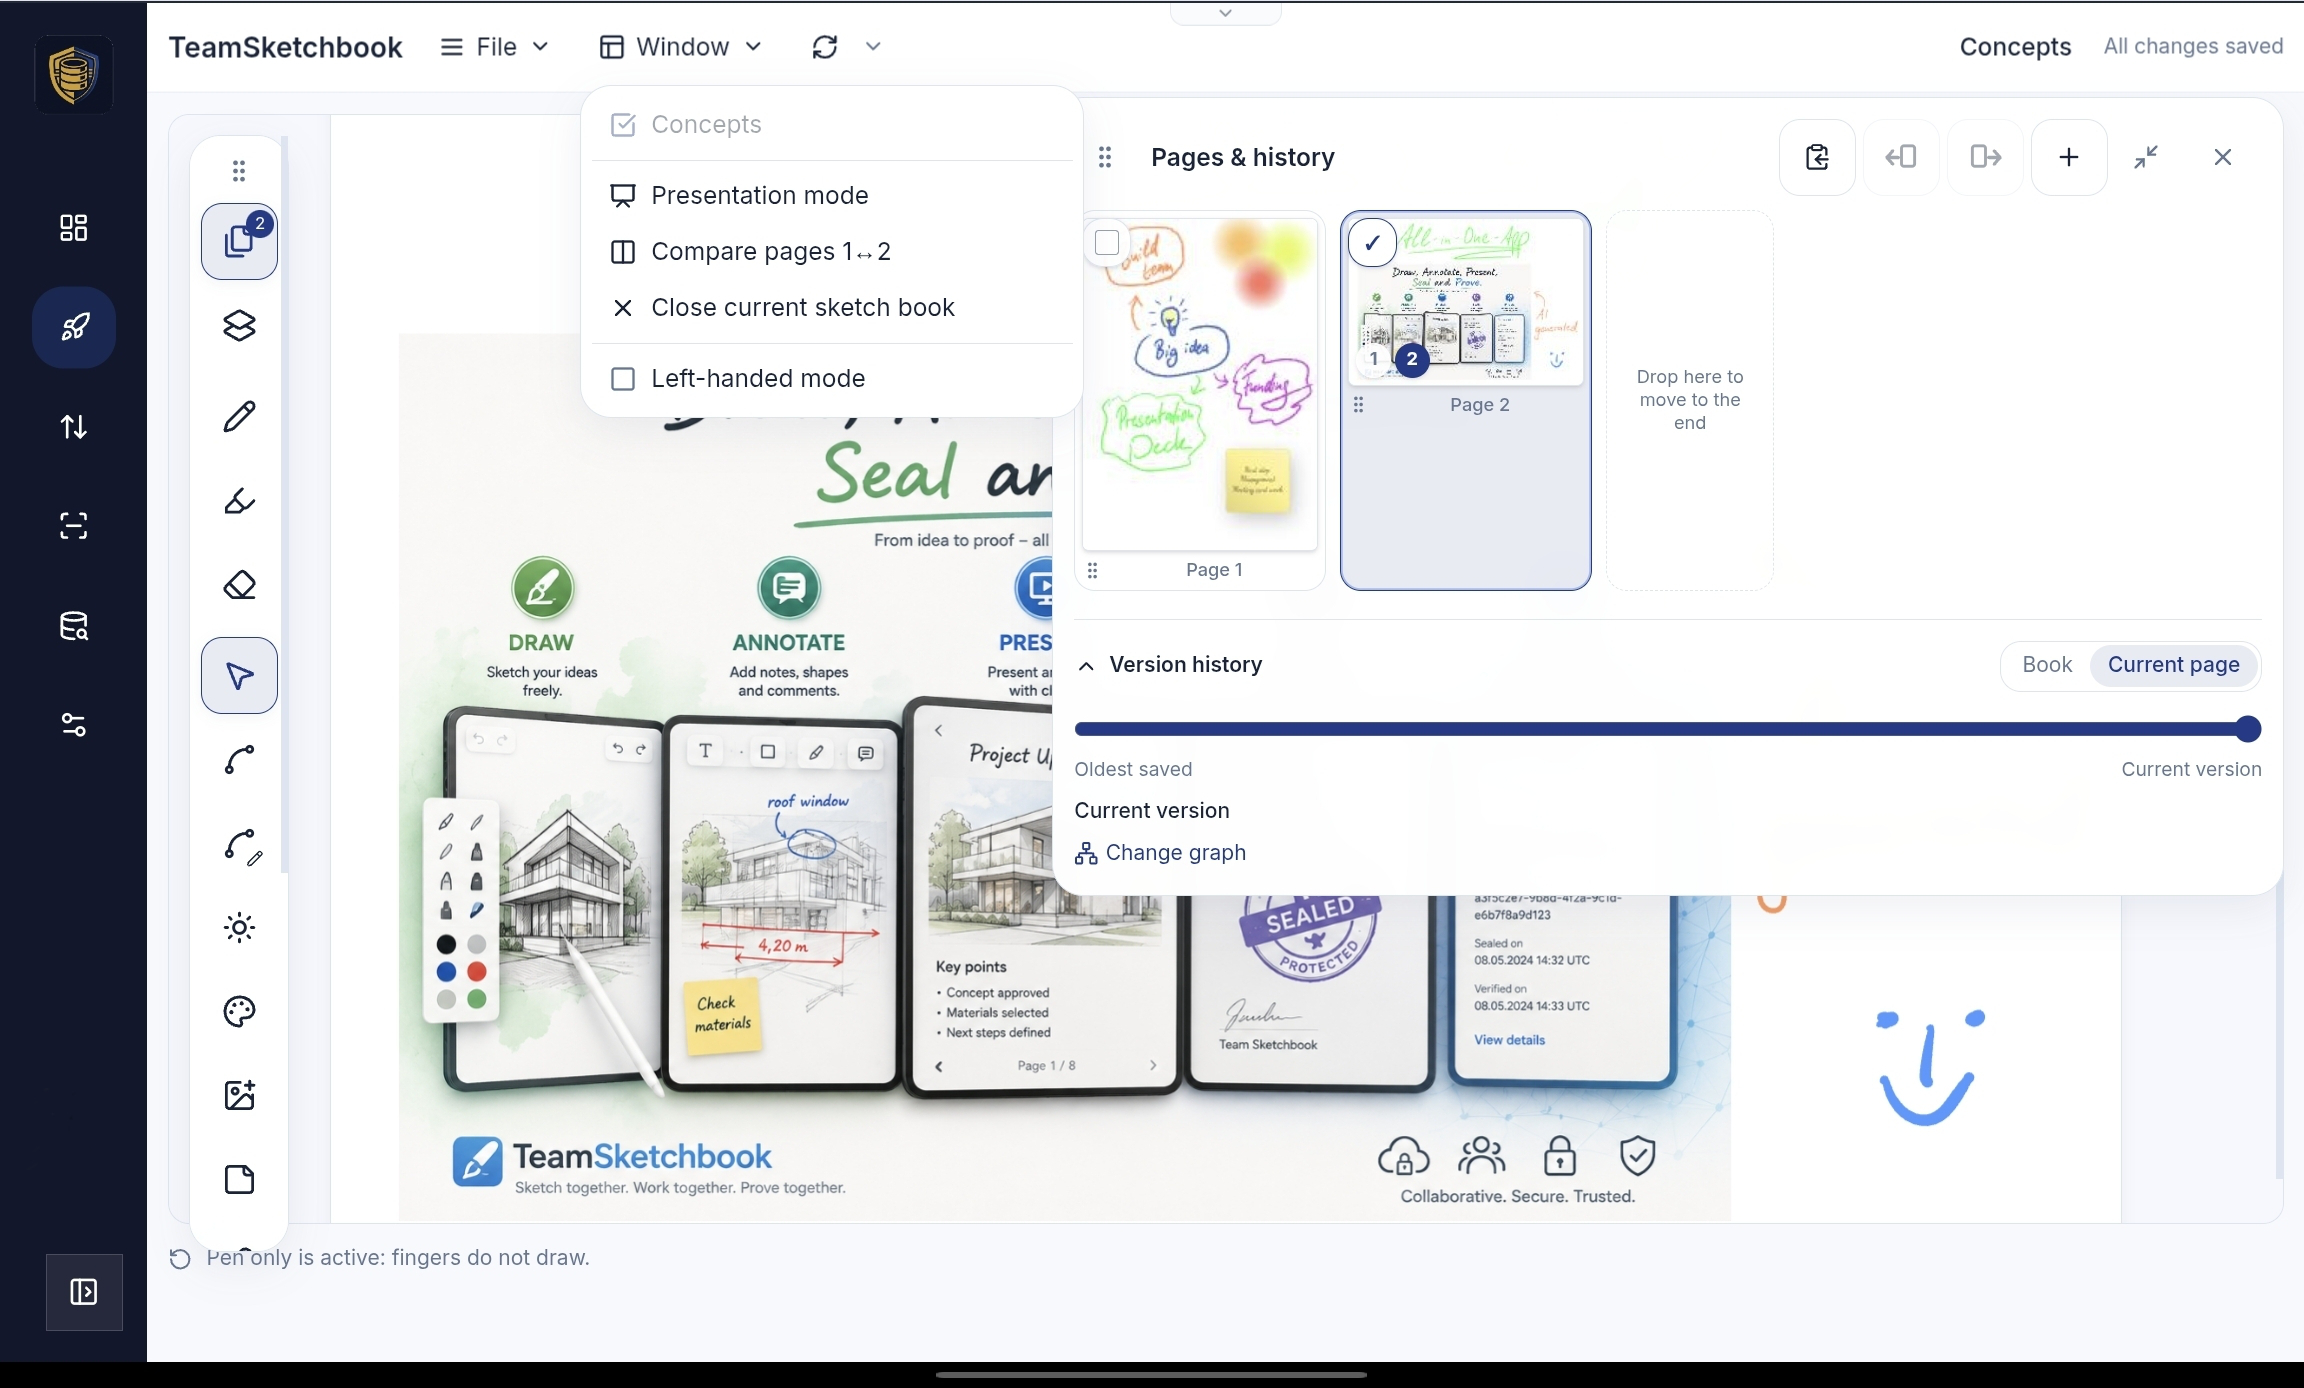Toggle the sidebar collapse panel button

[x=84, y=1292]
